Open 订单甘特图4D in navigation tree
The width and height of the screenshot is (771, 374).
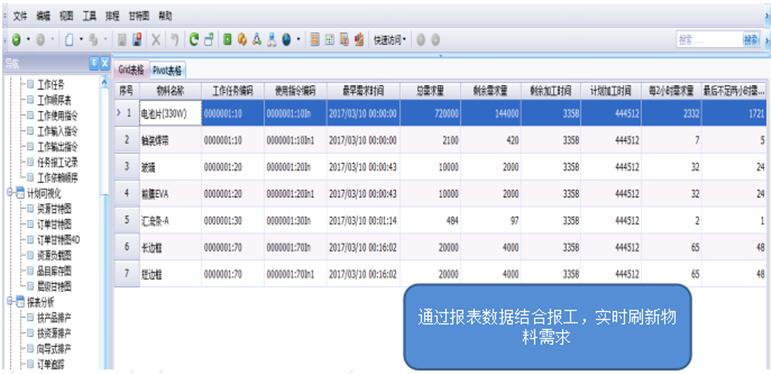click(x=59, y=240)
